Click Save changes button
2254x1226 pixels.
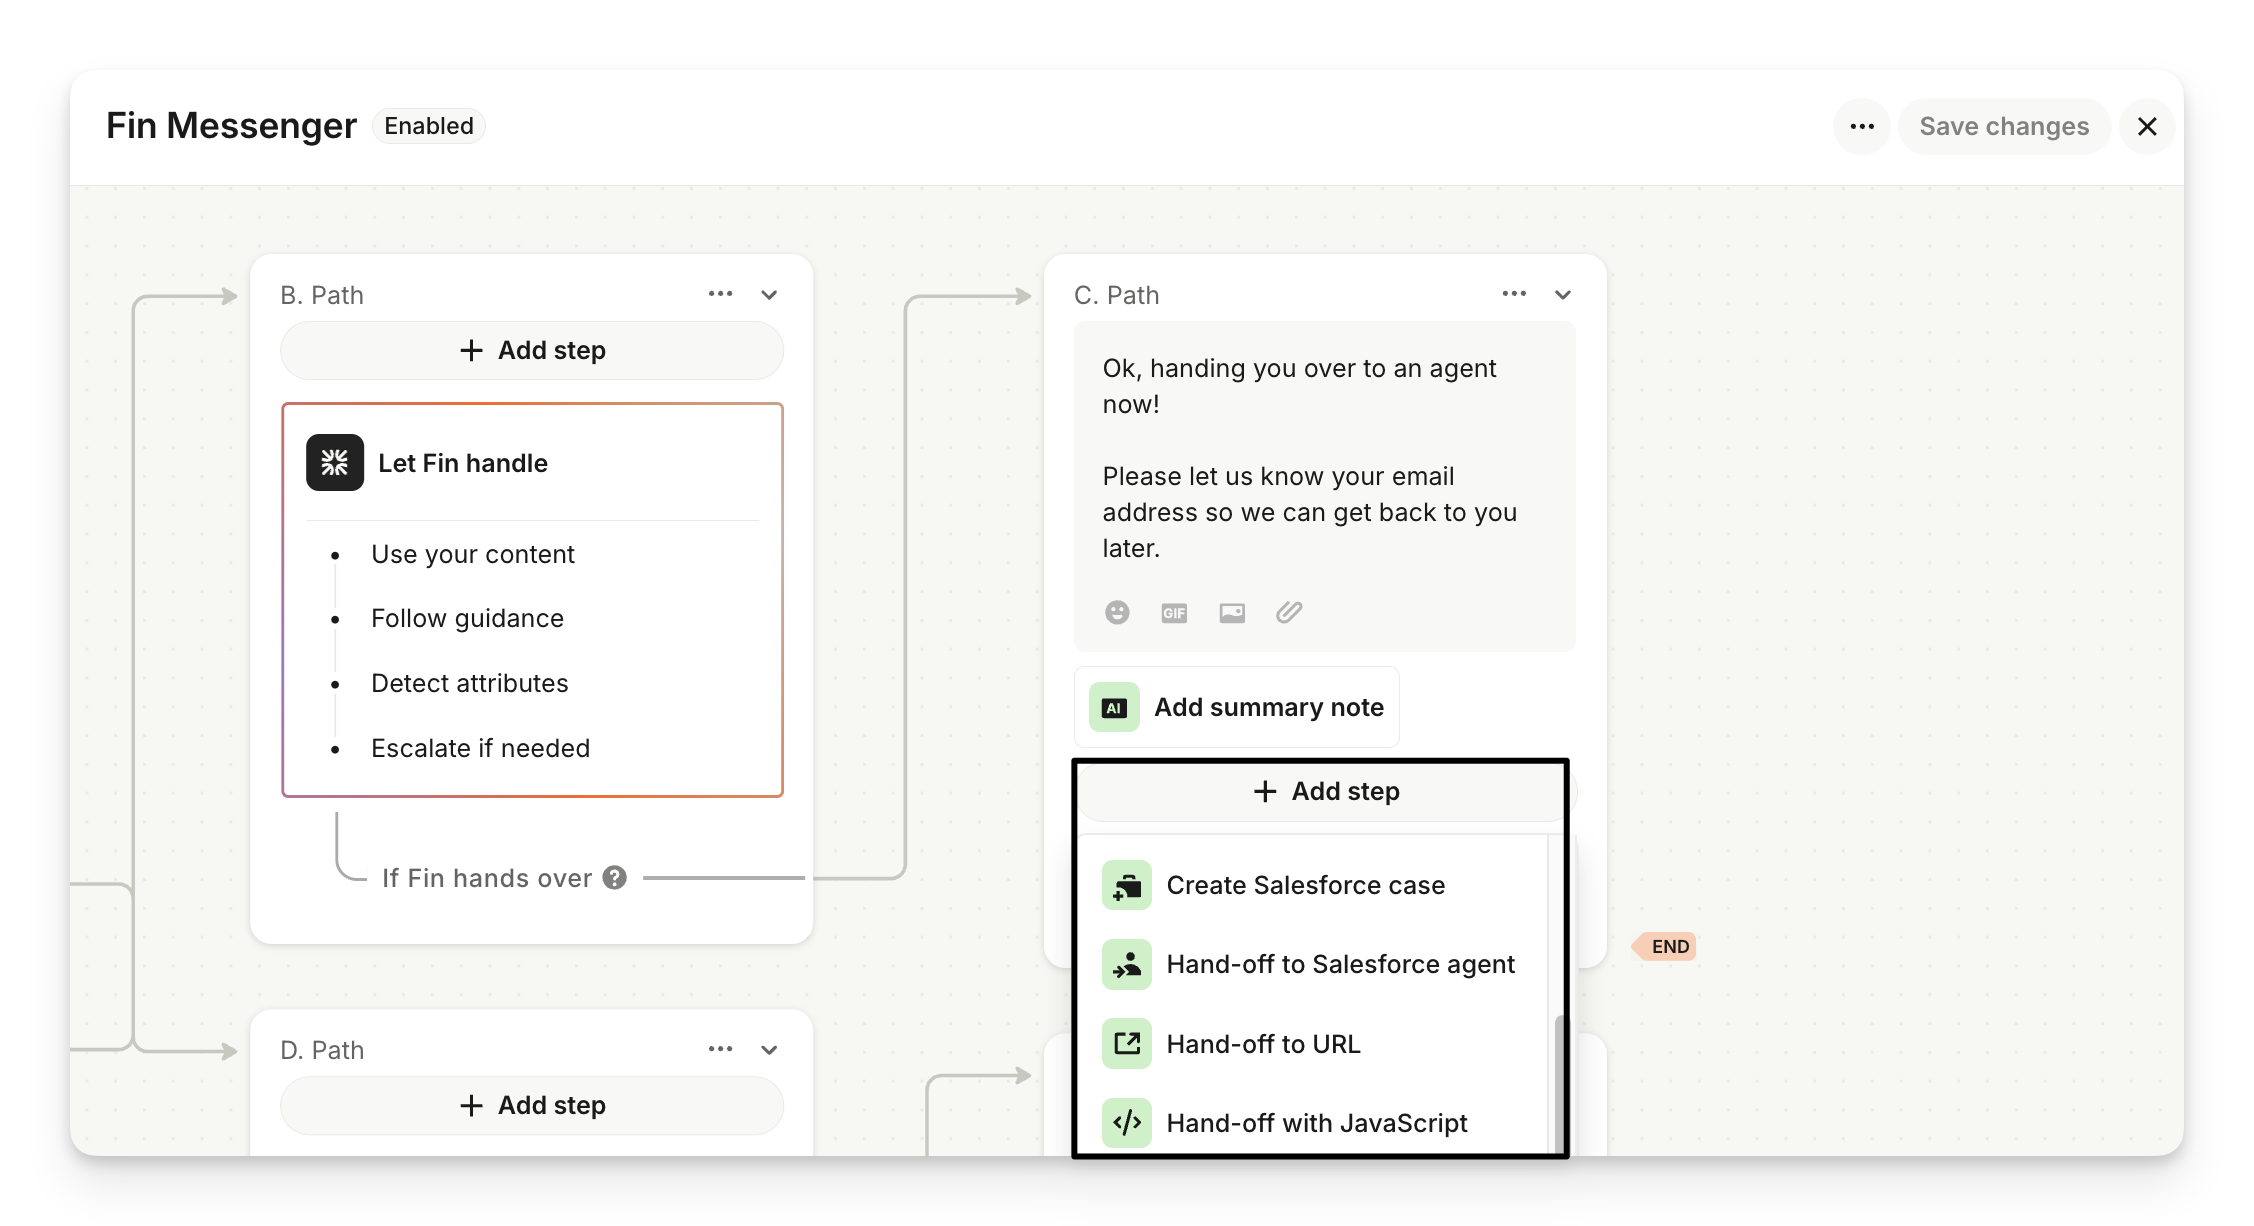[2004, 127]
